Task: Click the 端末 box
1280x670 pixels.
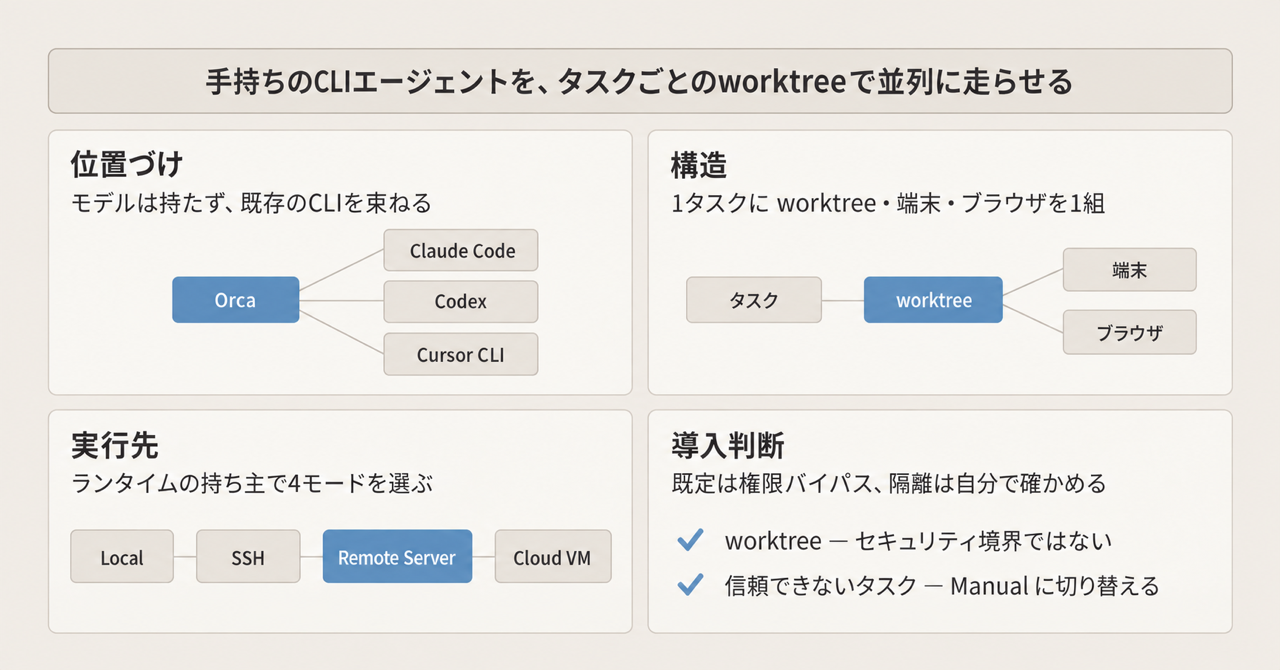Action: point(1129,270)
